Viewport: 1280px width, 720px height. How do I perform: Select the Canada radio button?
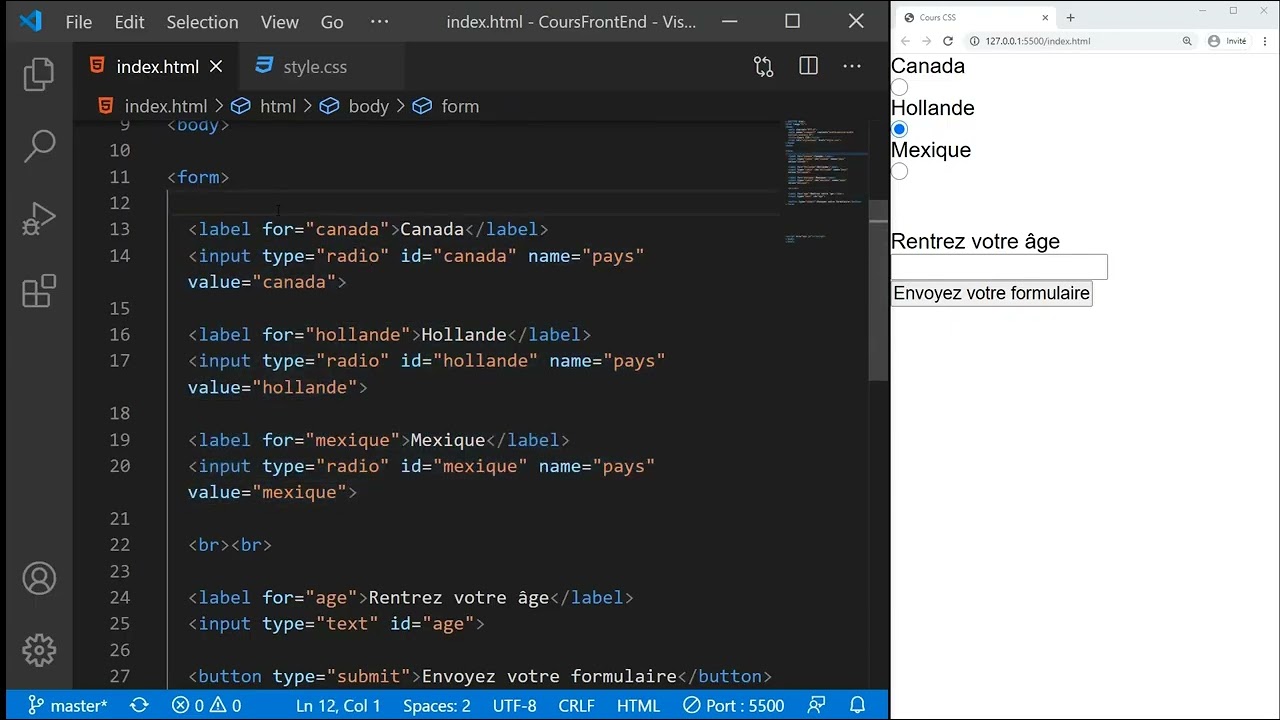[x=899, y=88]
